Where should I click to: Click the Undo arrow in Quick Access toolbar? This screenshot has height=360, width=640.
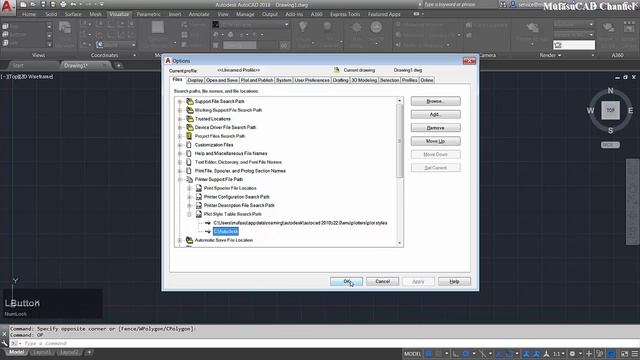click(73, 4)
